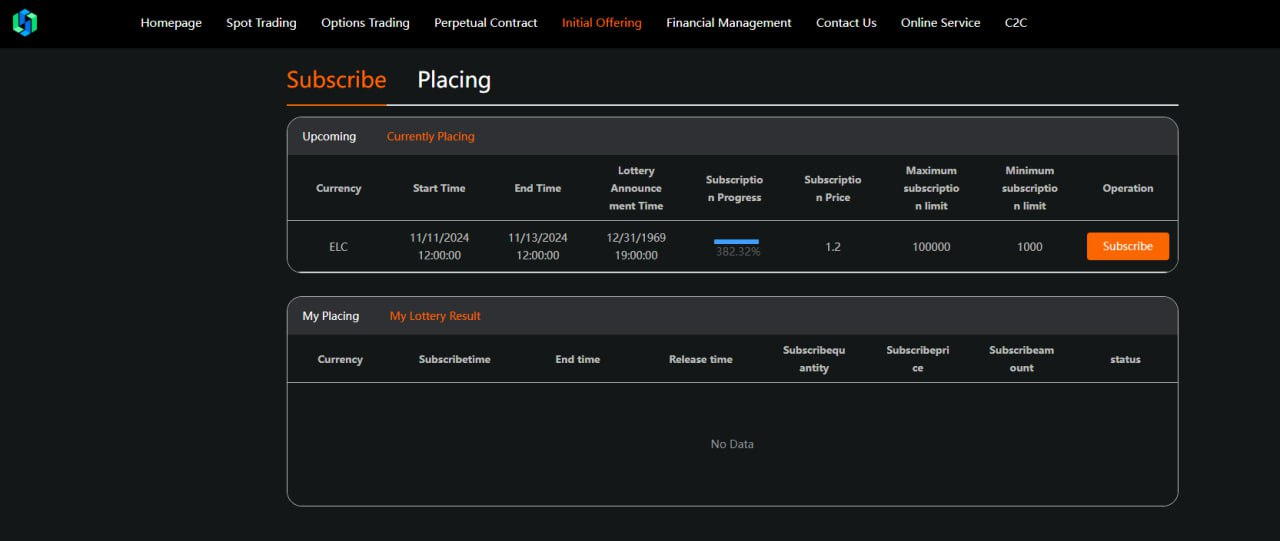Click the No Data message
This screenshot has width=1280, height=541.
pyautogui.click(x=732, y=444)
